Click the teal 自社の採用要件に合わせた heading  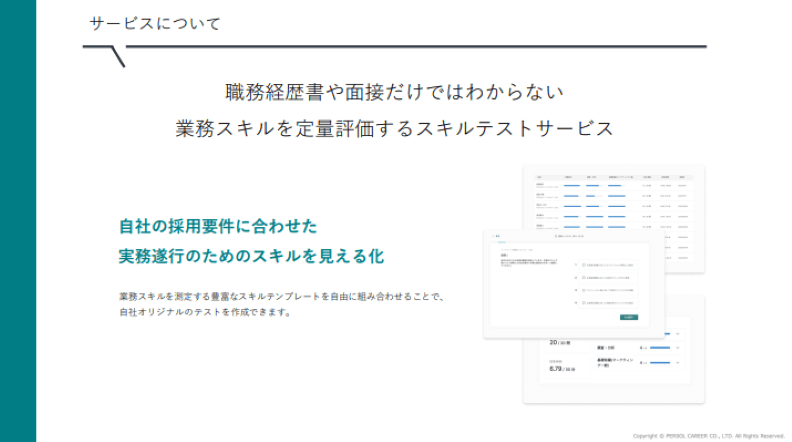click(x=218, y=226)
